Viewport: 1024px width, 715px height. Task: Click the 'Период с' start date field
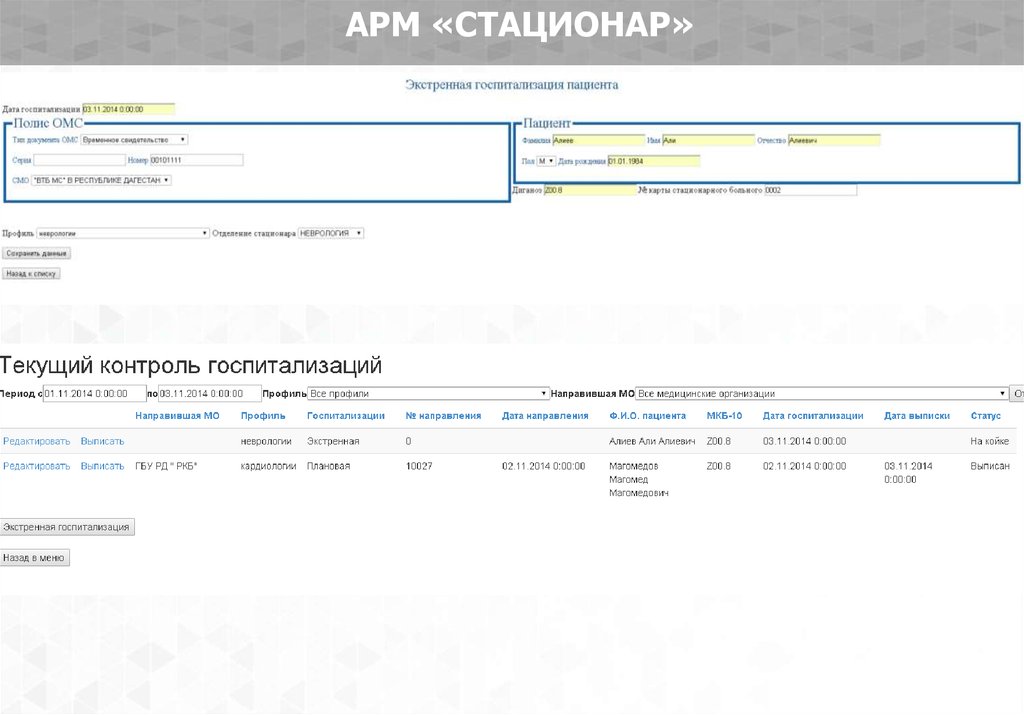[95, 394]
